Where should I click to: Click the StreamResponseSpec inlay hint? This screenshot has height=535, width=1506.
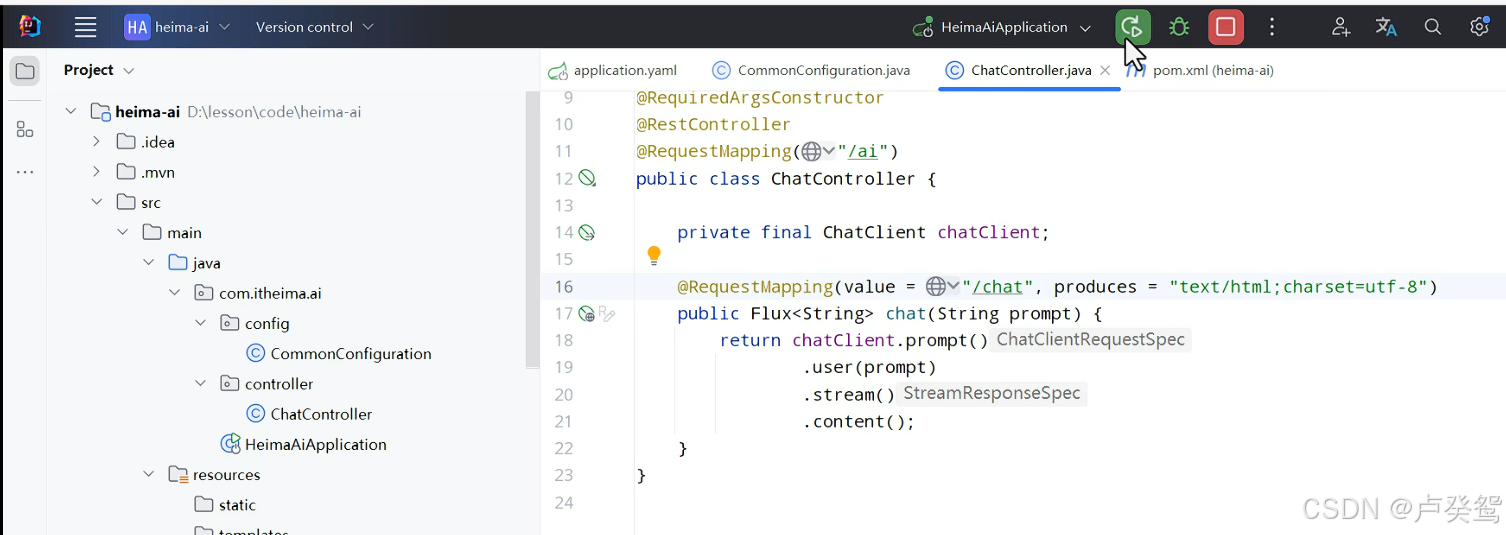(x=991, y=394)
